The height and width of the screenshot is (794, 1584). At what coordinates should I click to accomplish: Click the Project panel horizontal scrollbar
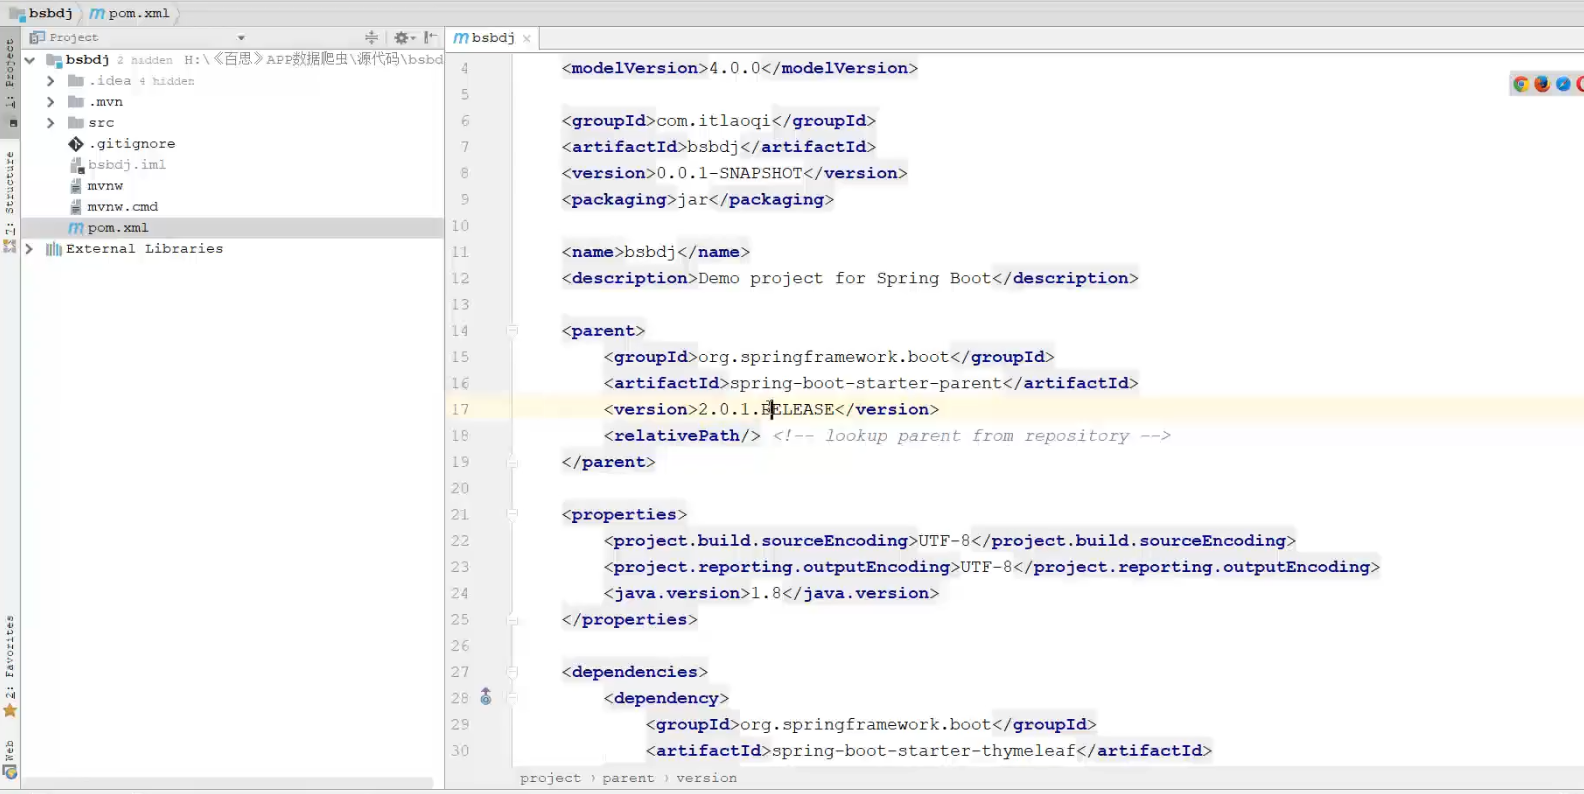[227, 783]
